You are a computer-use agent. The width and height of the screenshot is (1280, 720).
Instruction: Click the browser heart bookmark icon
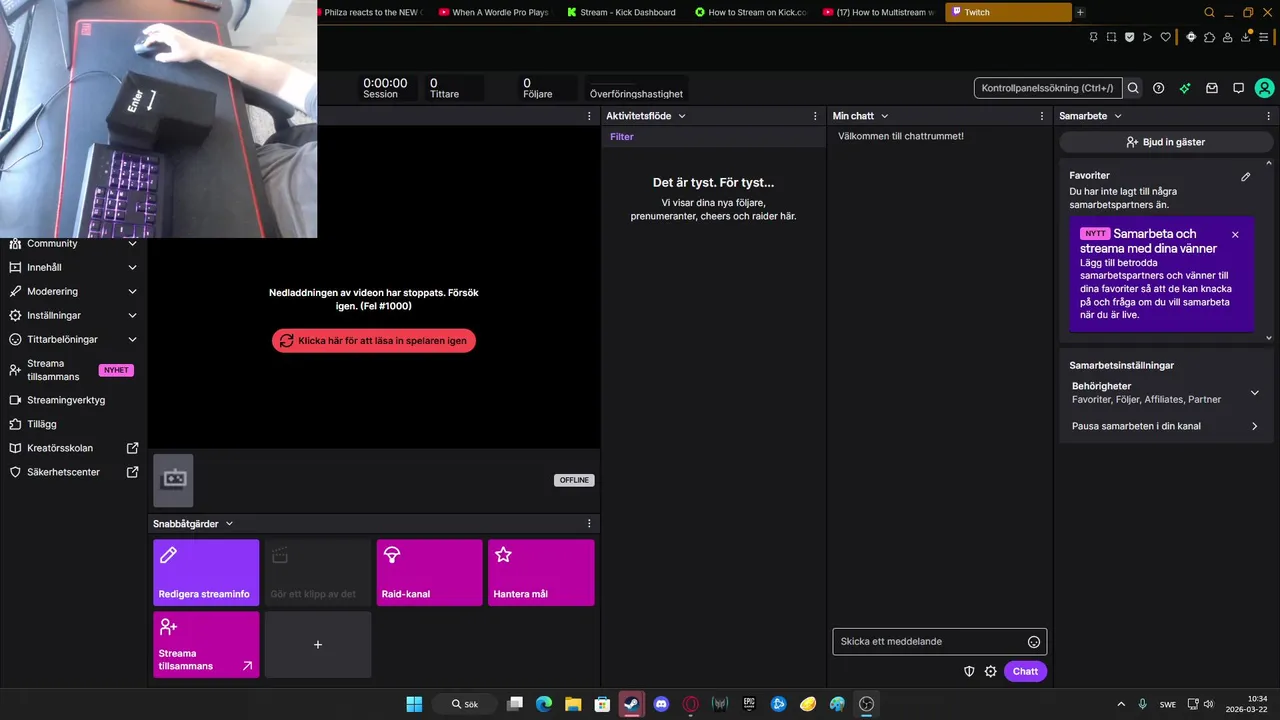(x=1165, y=37)
